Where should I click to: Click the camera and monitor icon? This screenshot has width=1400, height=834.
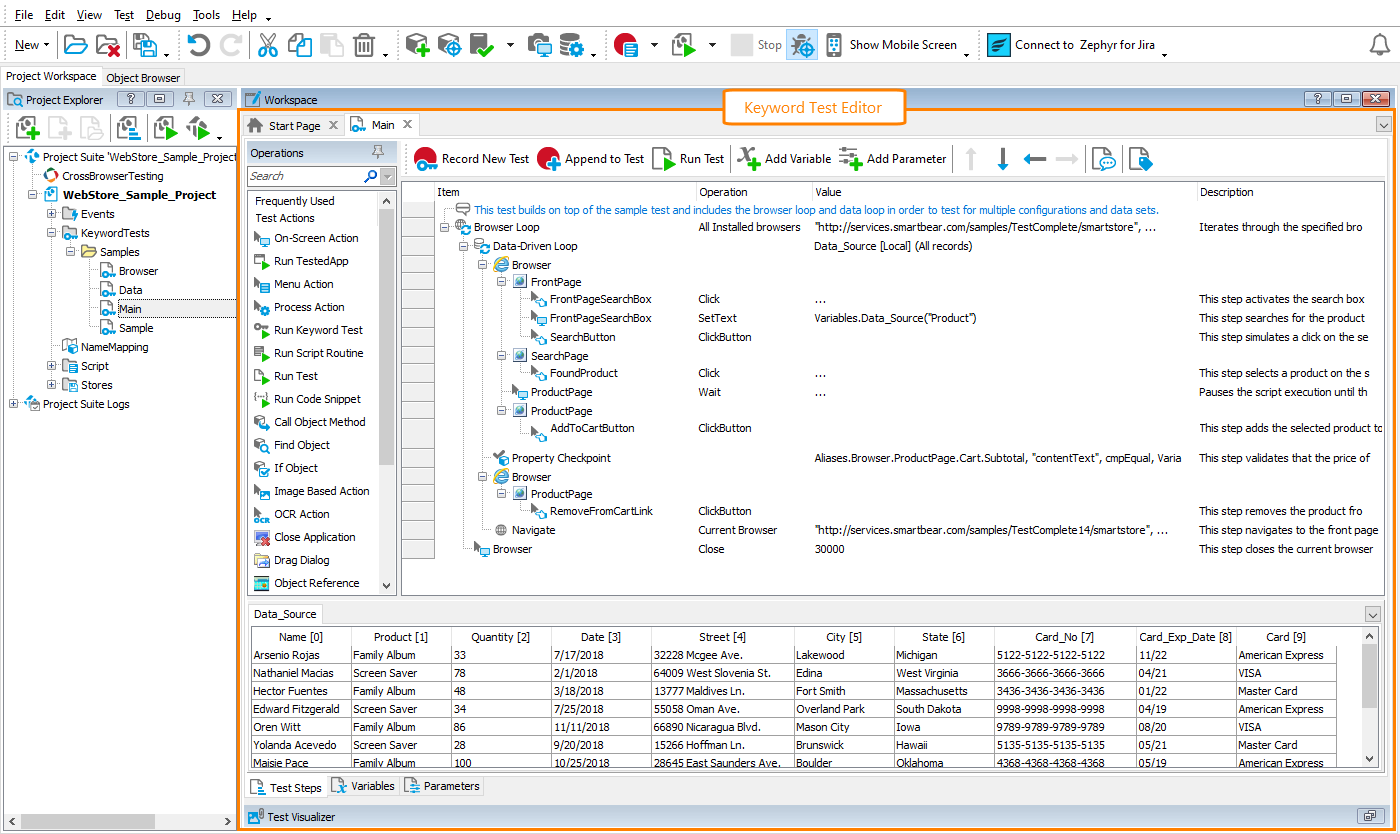coord(540,45)
